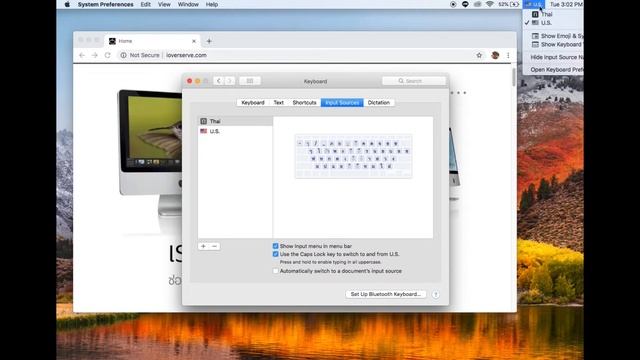Viewport: 640px width, 360px height.
Task: Enable automatic switch to document's input source
Action: (276, 271)
